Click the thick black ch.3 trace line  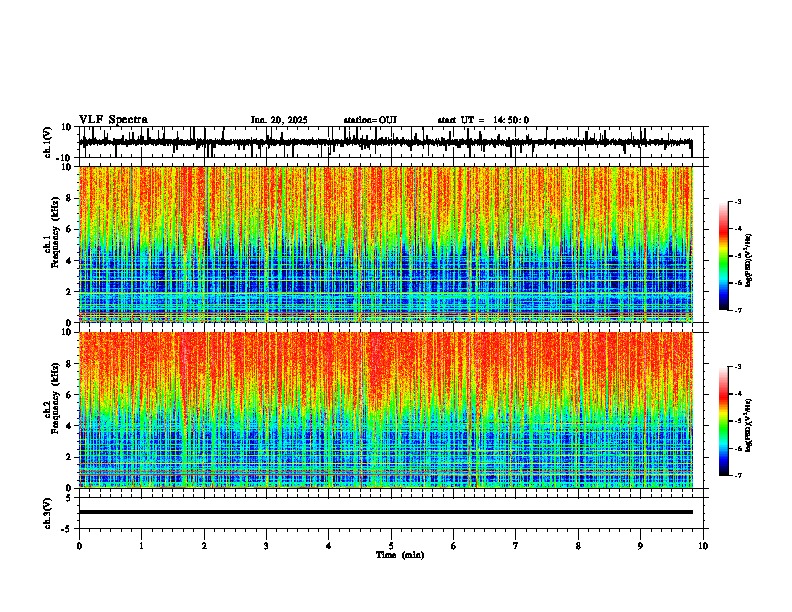point(386,512)
